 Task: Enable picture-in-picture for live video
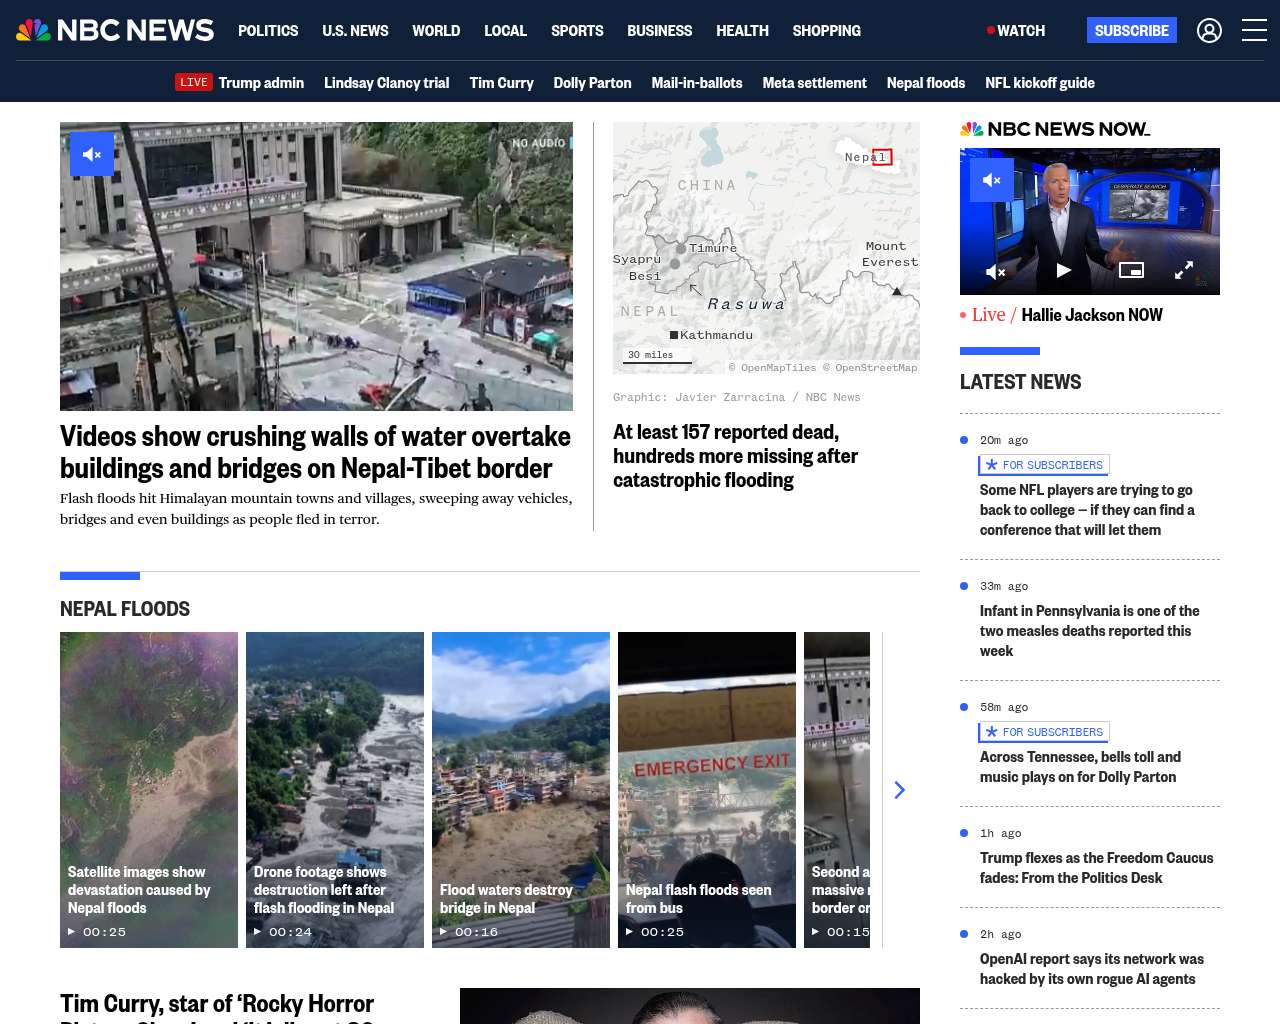coord(1131,270)
